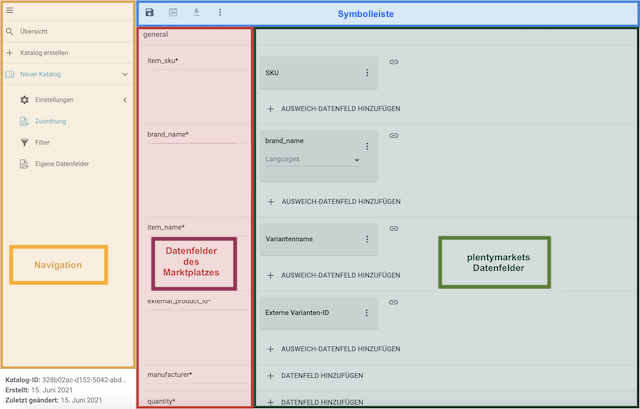The width and height of the screenshot is (640, 409).
Task: Open the Filter menu entry
Action: click(x=42, y=142)
